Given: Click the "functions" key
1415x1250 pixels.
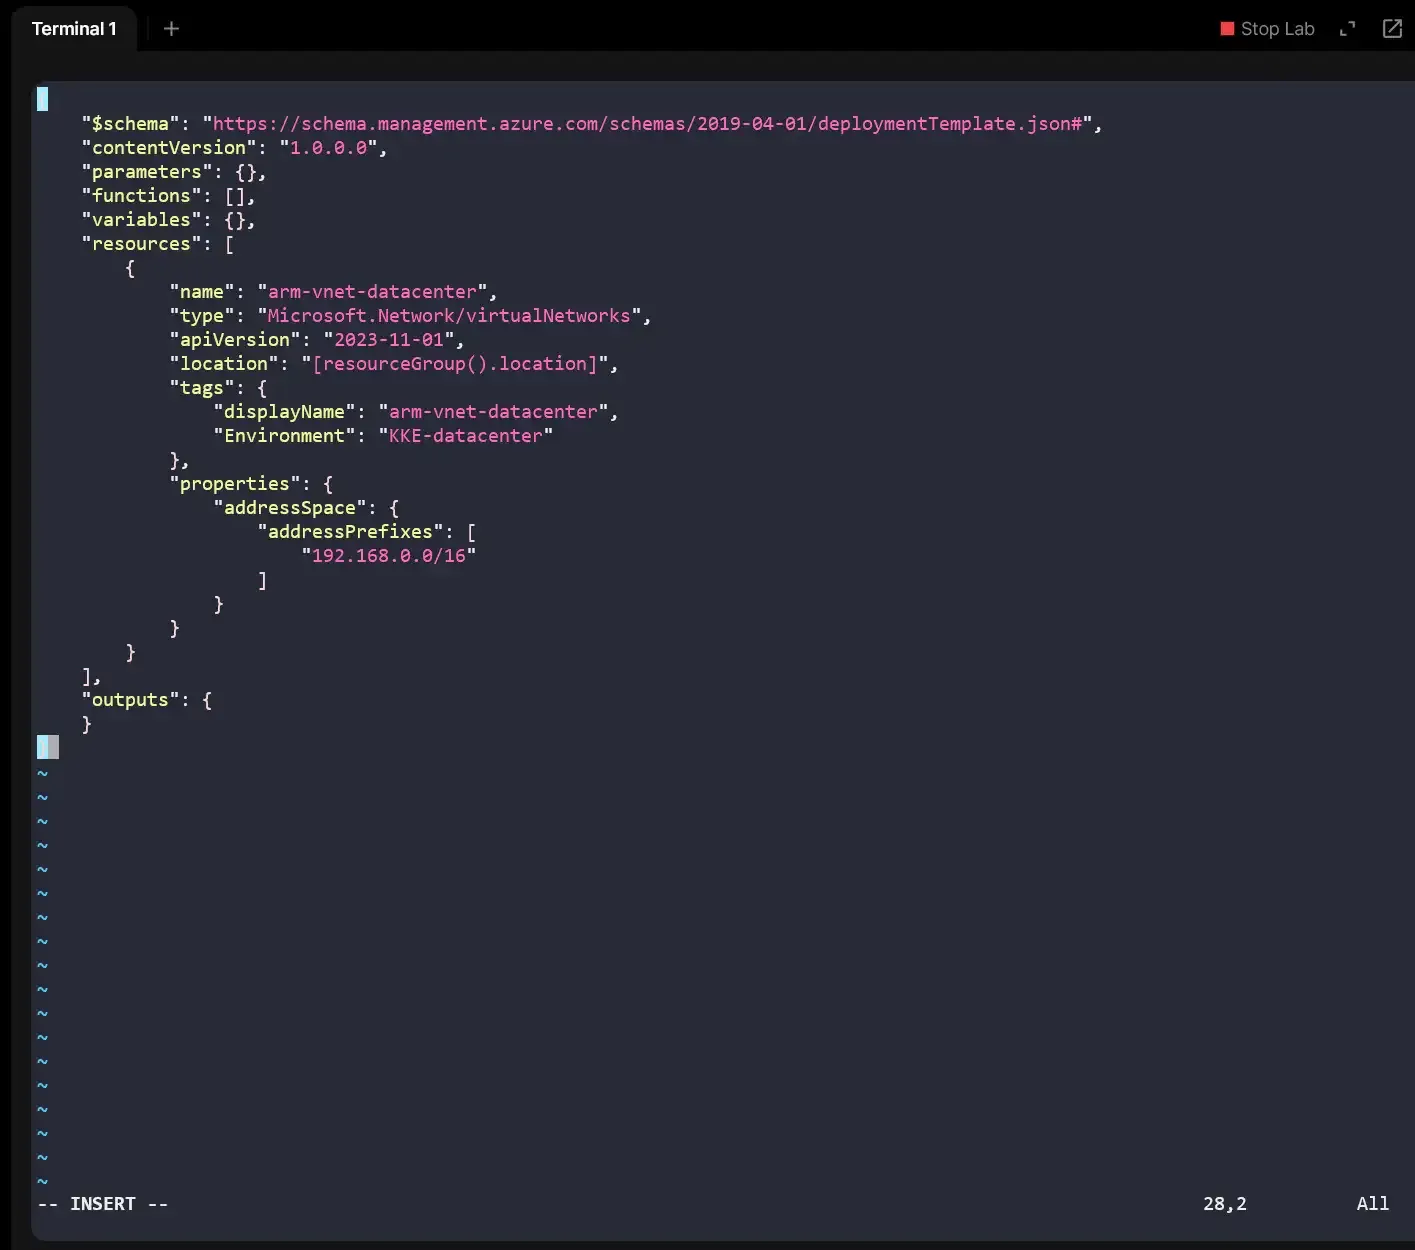Looking at the screenshot, I should click(x=141, y=195).
